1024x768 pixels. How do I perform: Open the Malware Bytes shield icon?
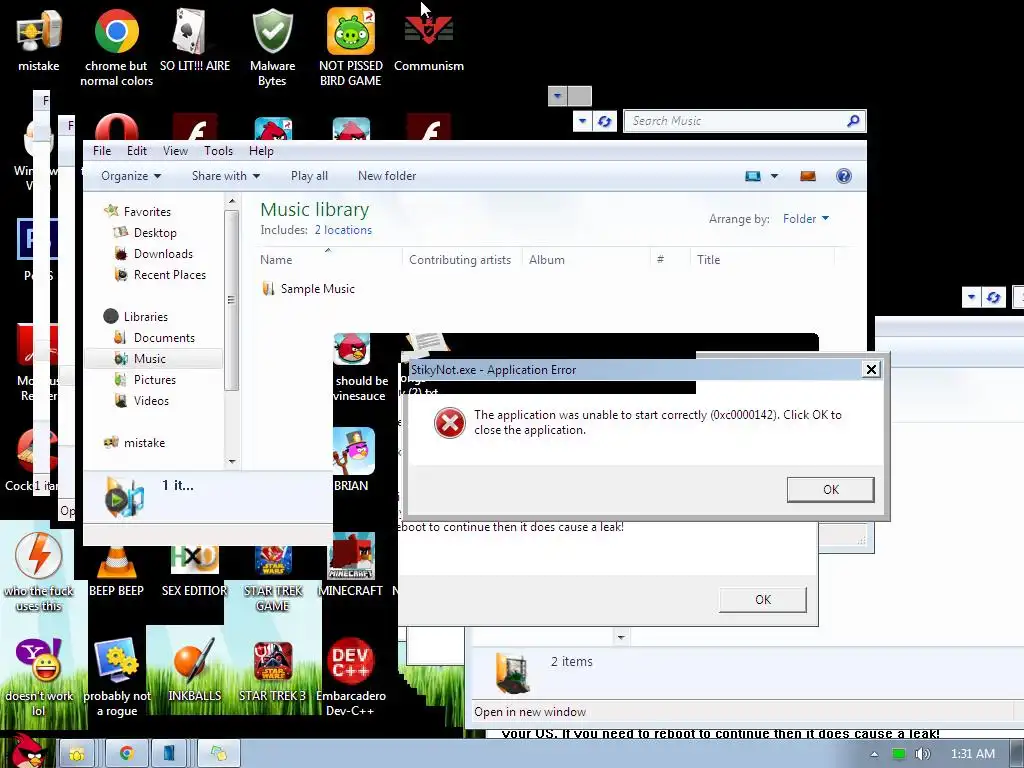click(272, 47)
